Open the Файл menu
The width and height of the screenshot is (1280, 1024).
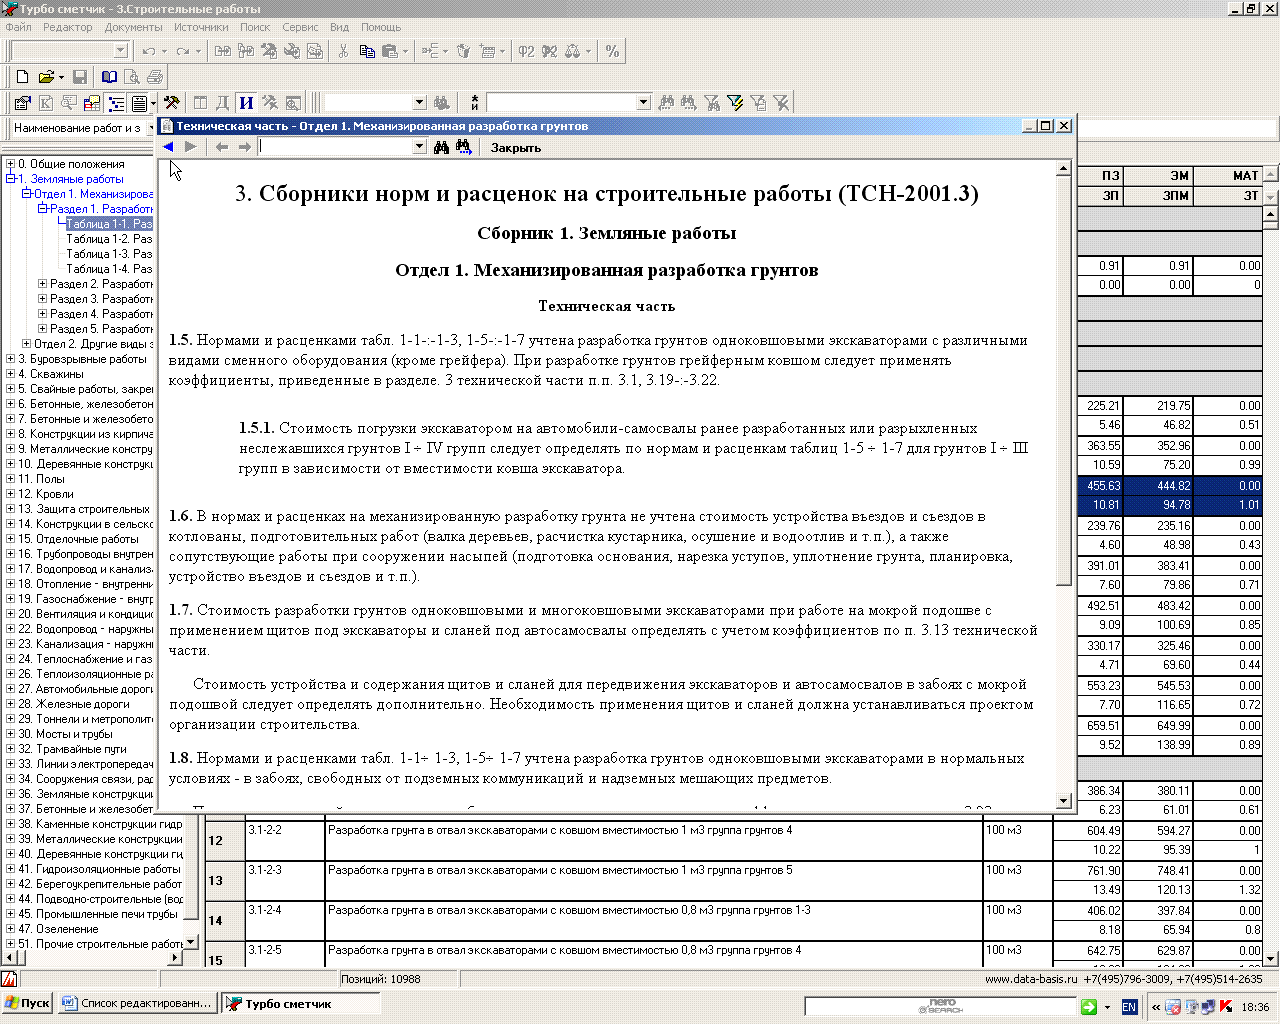(18, 27)
